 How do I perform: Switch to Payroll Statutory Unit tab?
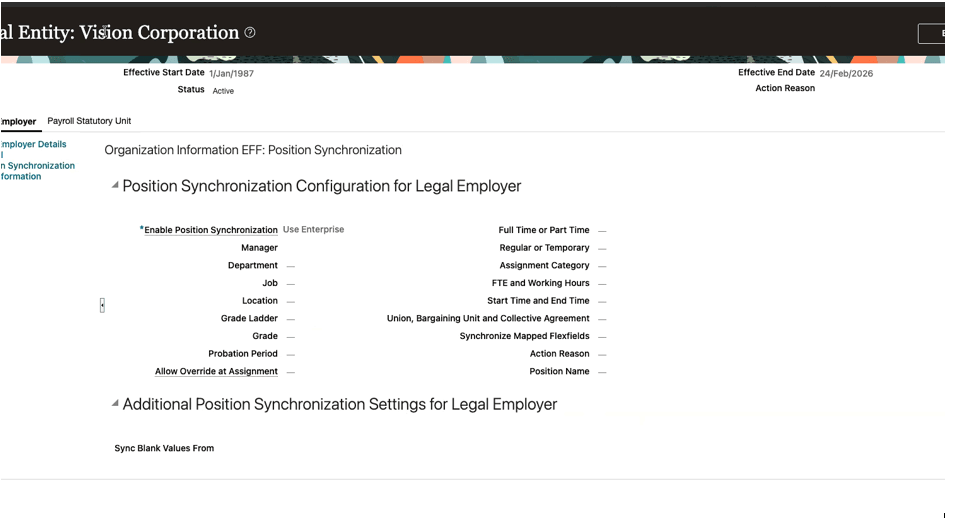point(89,121)
